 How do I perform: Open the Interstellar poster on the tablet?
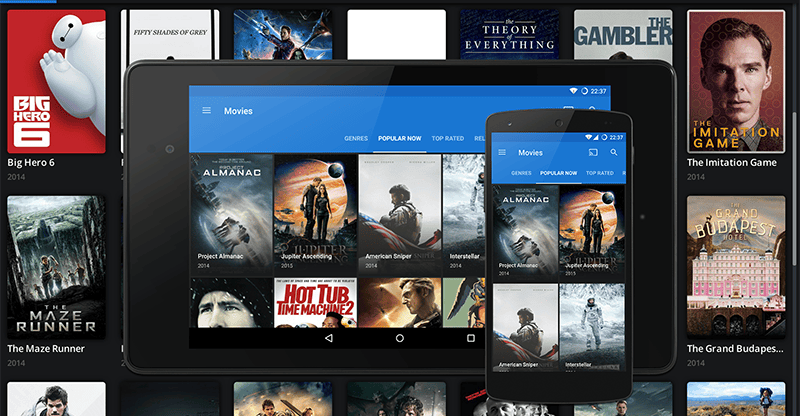464,214
